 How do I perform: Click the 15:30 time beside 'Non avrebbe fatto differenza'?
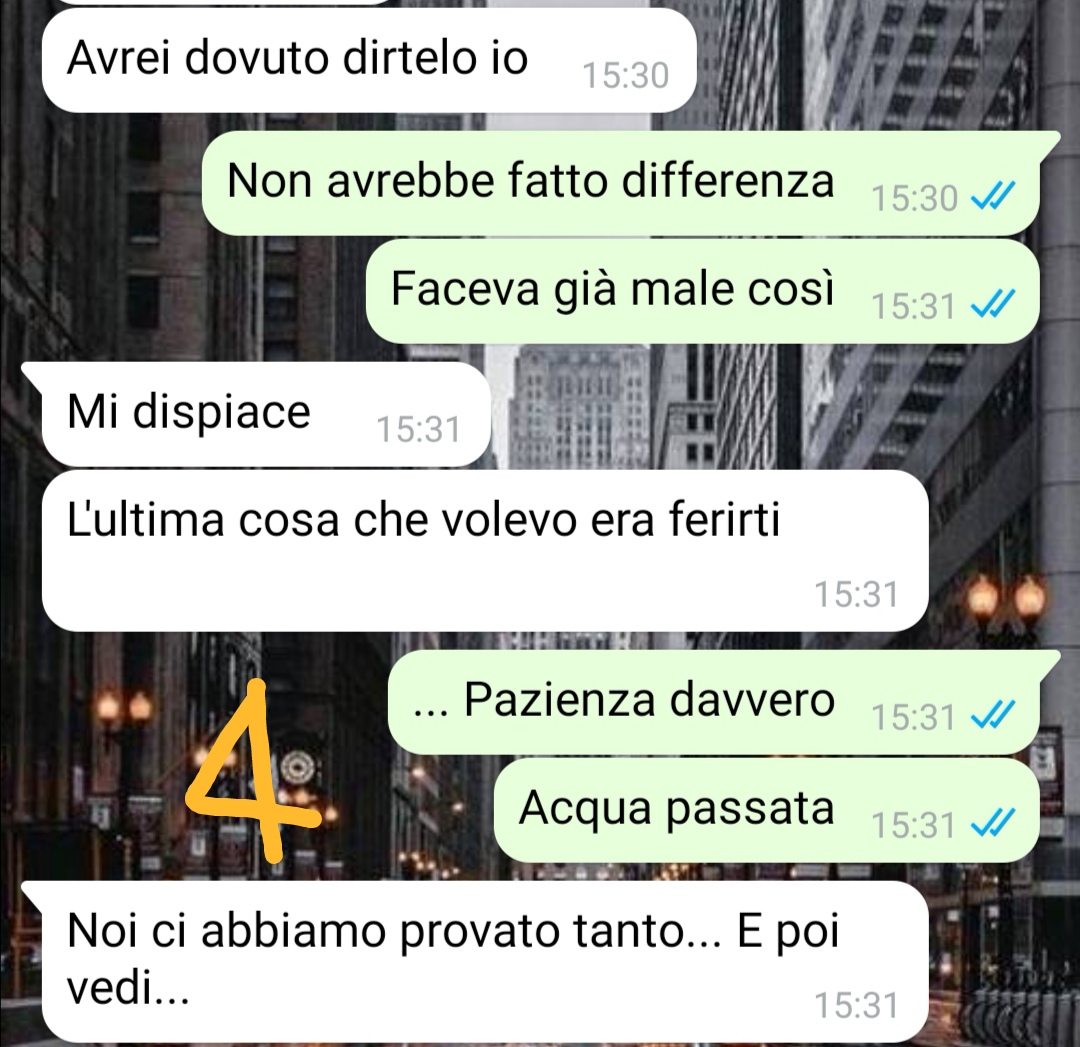914,199
